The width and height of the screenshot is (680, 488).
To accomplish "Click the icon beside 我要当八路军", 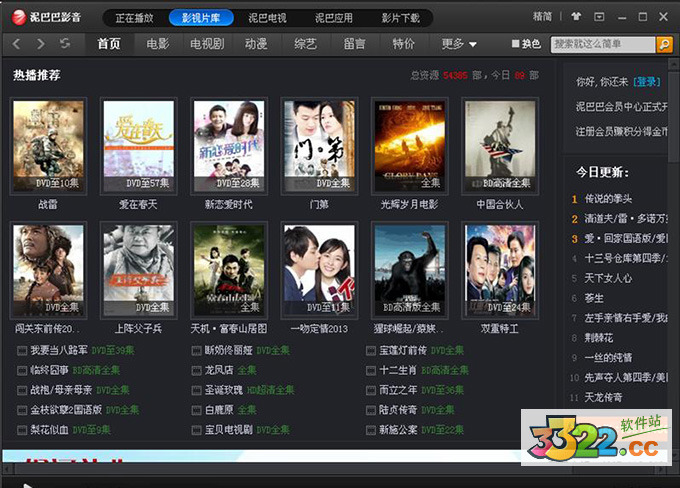I will pyautogui.click(x=22, y=350).
